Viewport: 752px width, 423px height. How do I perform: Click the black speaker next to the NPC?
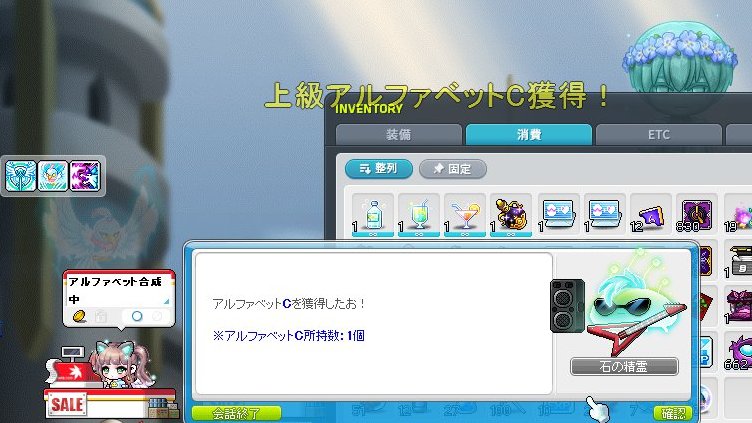pyautogui.click(x=567, y=306)
